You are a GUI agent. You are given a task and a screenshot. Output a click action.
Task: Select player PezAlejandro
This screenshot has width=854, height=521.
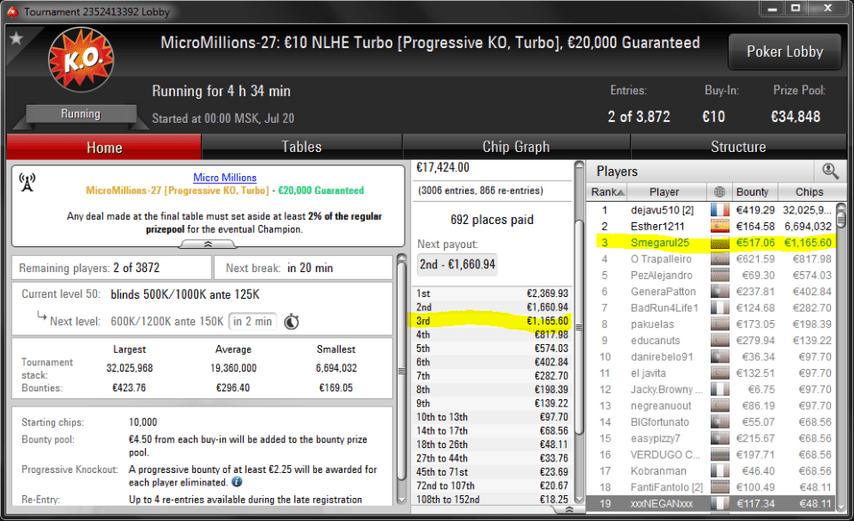click(711, 275)
